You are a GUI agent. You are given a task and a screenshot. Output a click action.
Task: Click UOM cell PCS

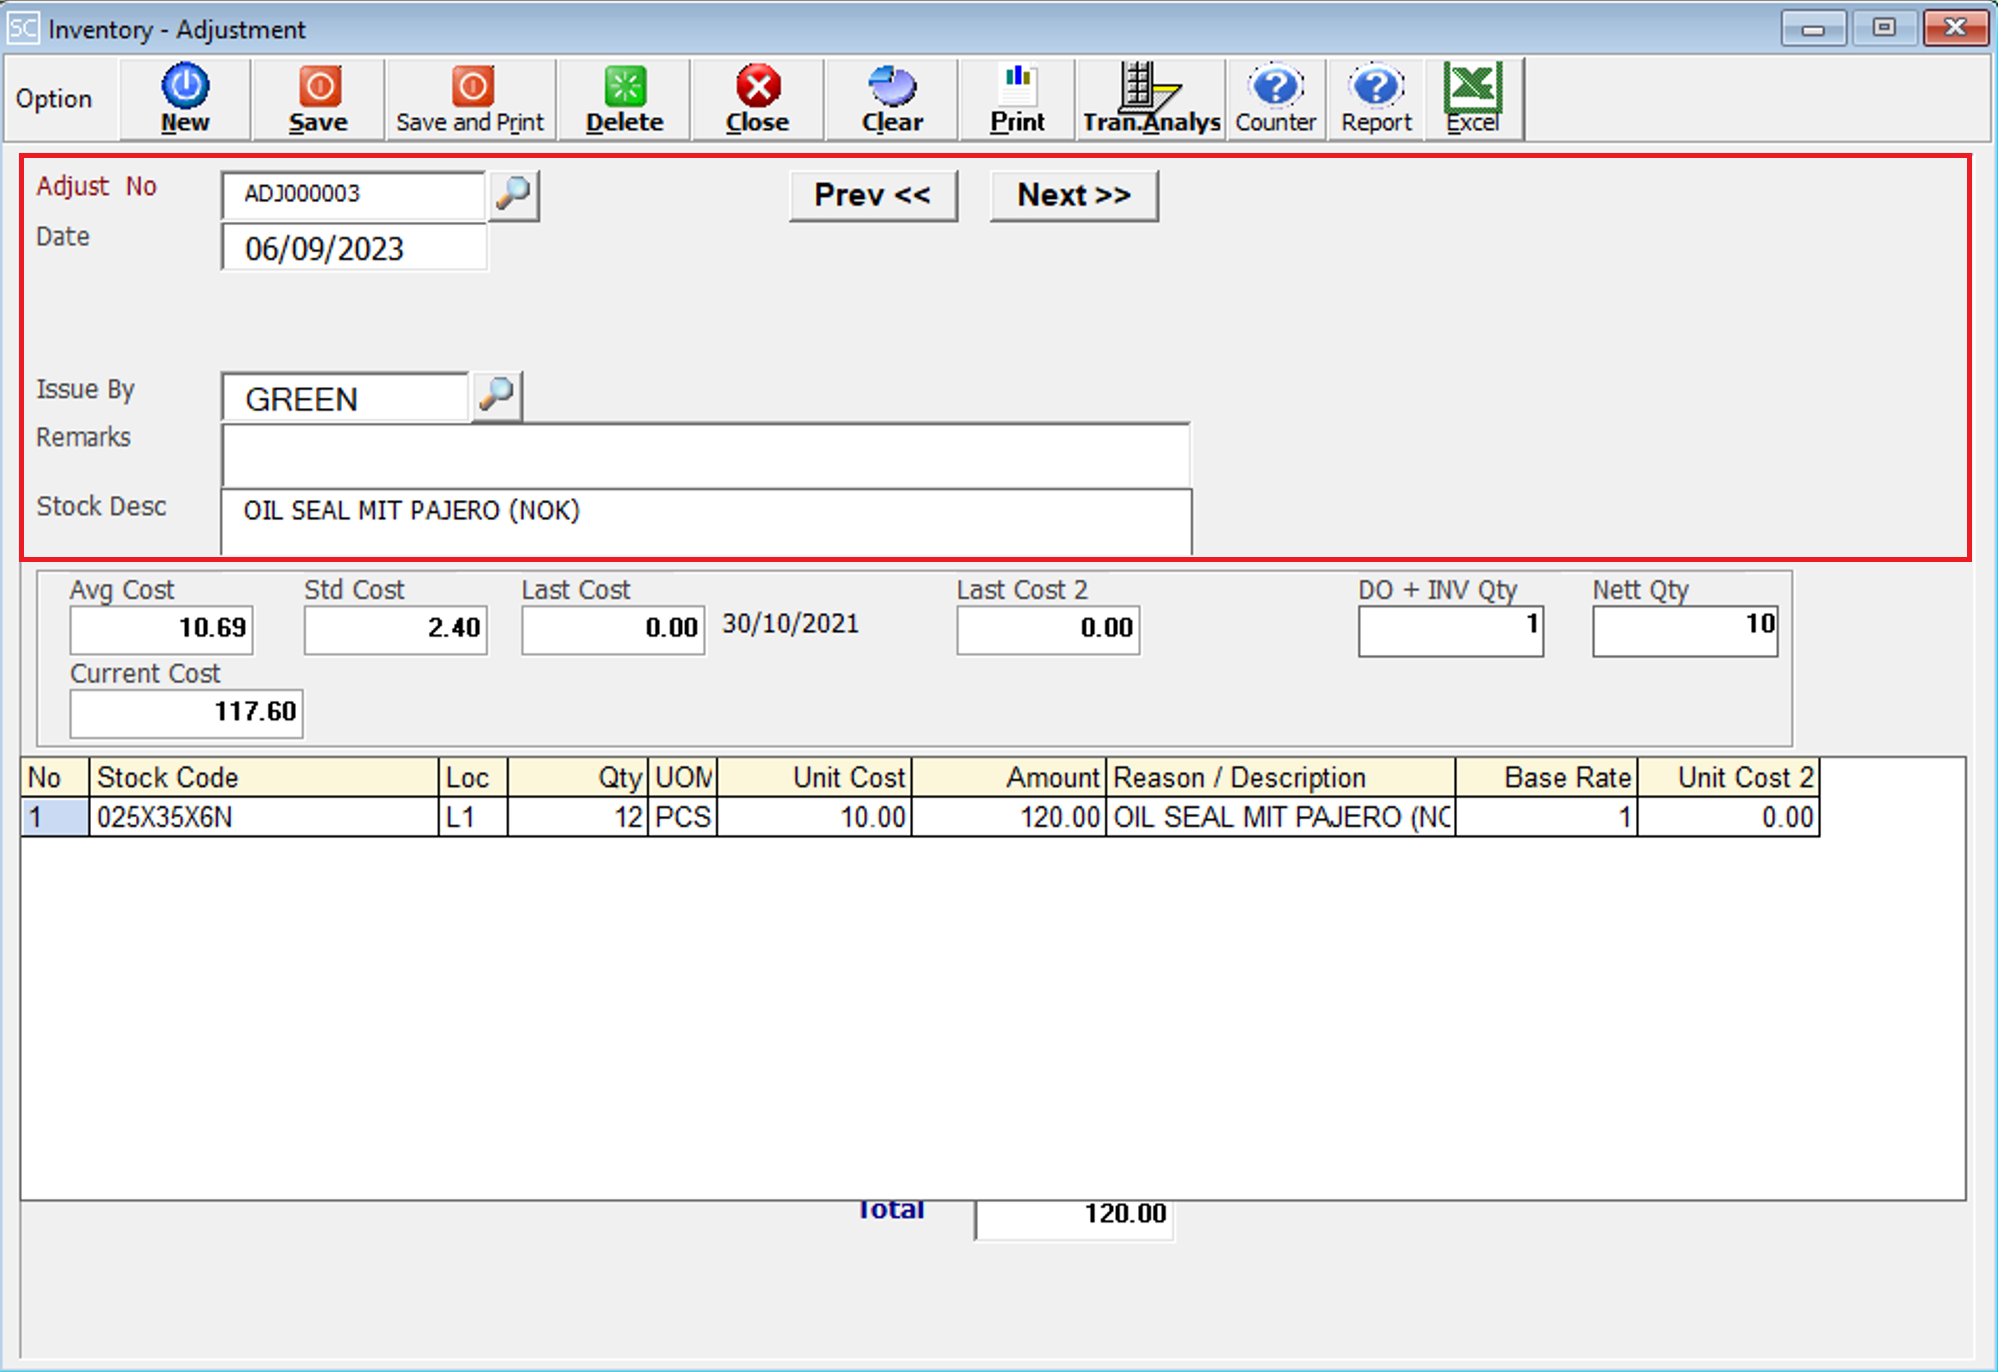(x=683, y=817)
